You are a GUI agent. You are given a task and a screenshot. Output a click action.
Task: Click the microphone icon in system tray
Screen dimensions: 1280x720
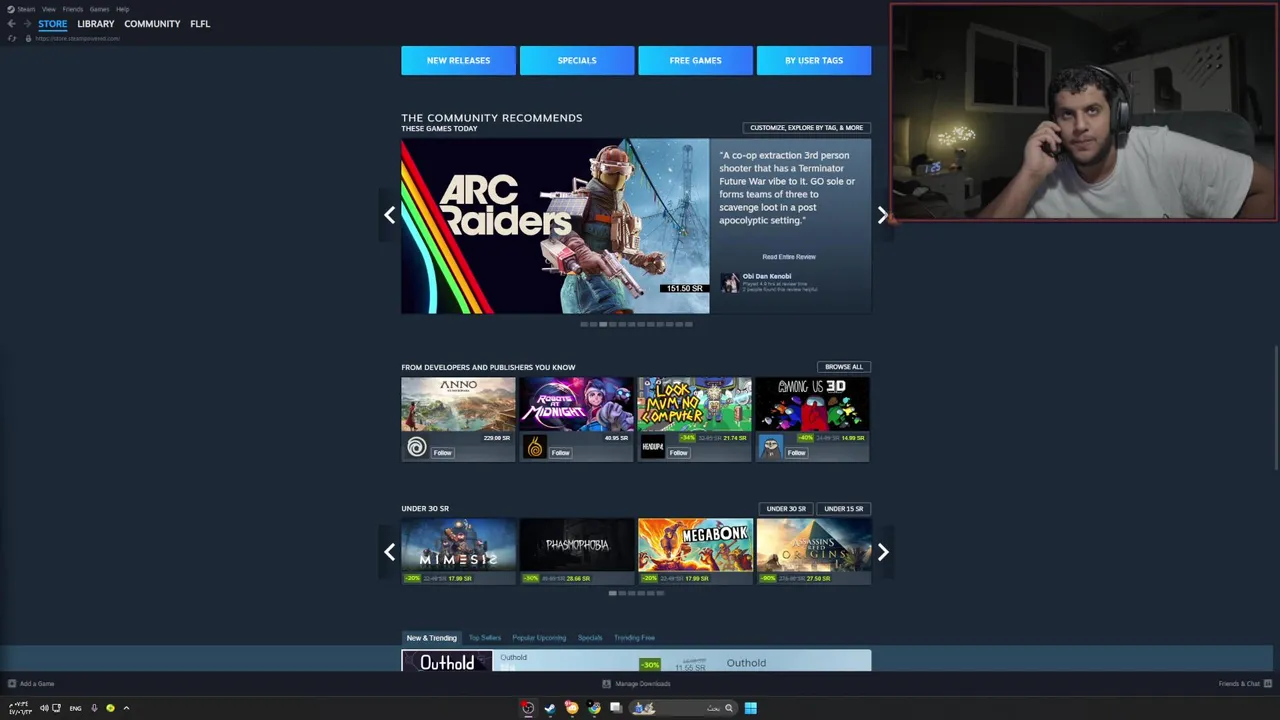click(94, 708)
